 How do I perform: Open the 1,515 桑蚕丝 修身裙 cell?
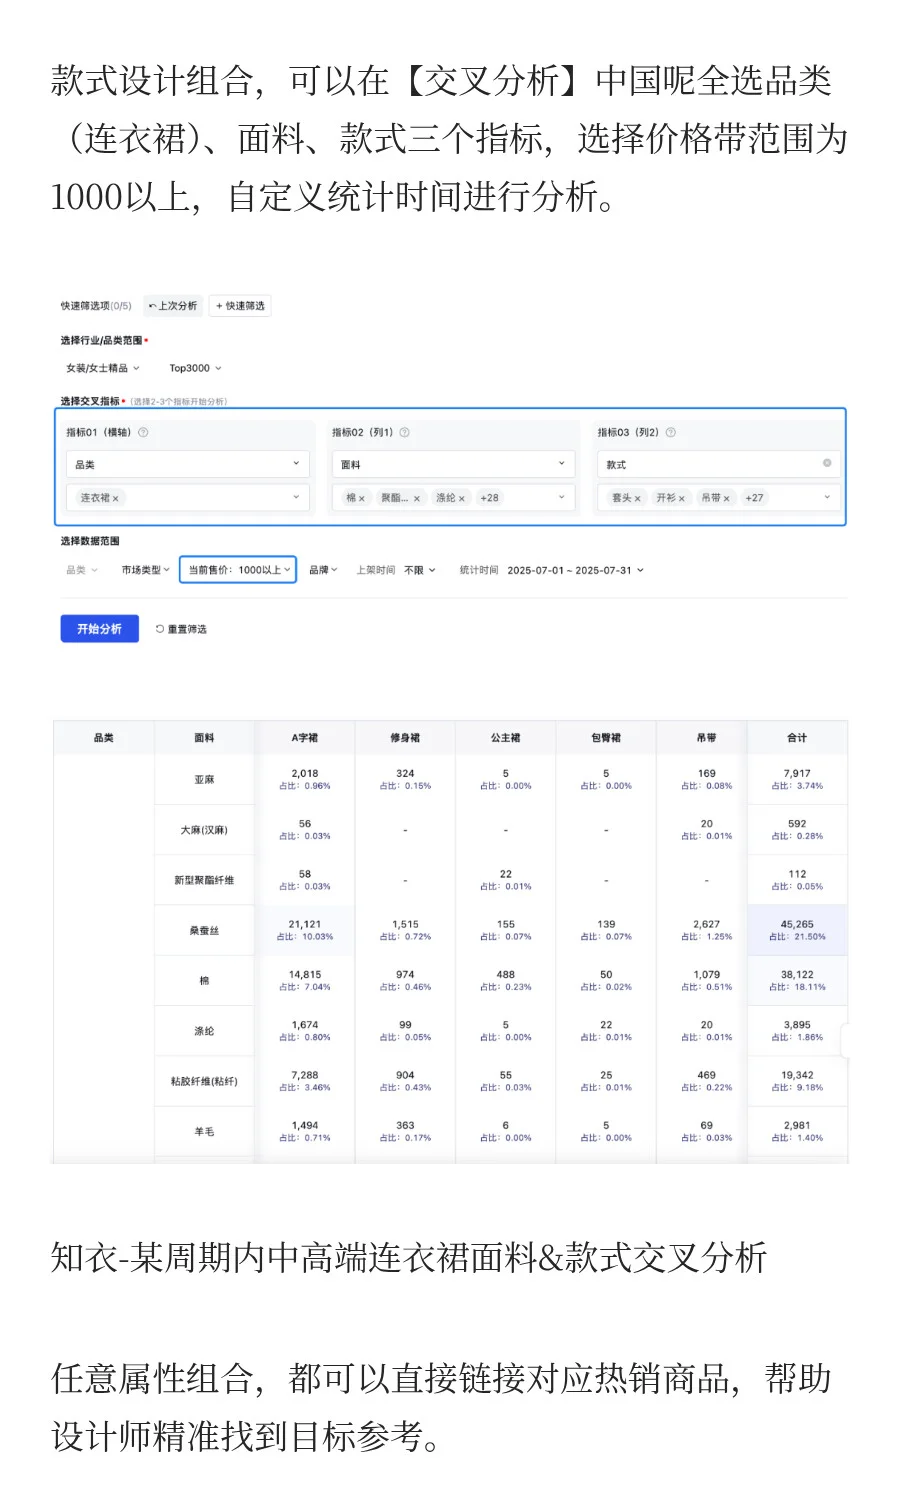(x=405, y=930)
